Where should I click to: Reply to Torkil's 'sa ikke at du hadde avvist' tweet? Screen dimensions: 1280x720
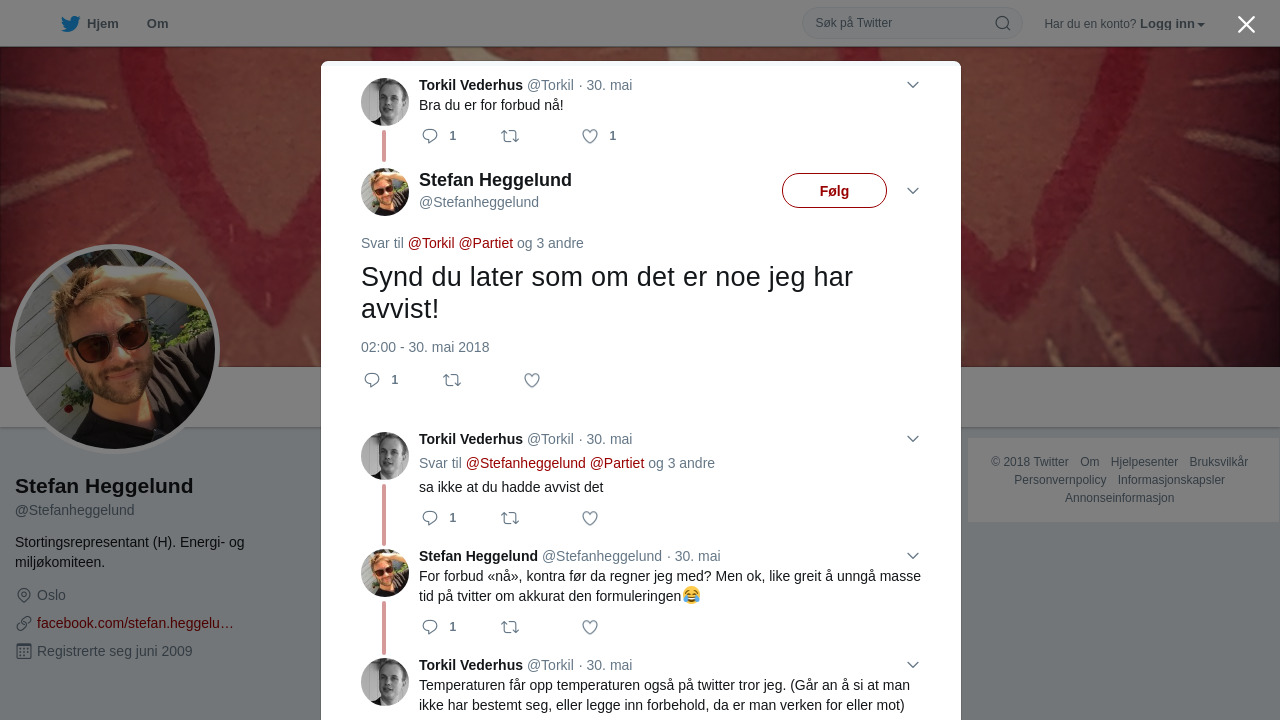(430, 518)
